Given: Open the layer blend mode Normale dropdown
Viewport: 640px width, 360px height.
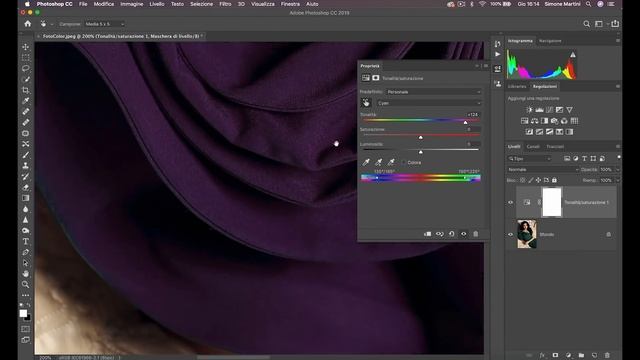Looking at the screenshot, I should click(x=543, y=169).
